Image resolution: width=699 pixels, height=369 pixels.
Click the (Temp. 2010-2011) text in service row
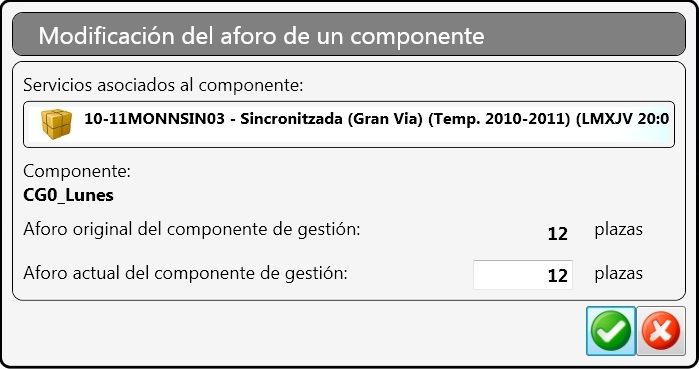point(499,119)
